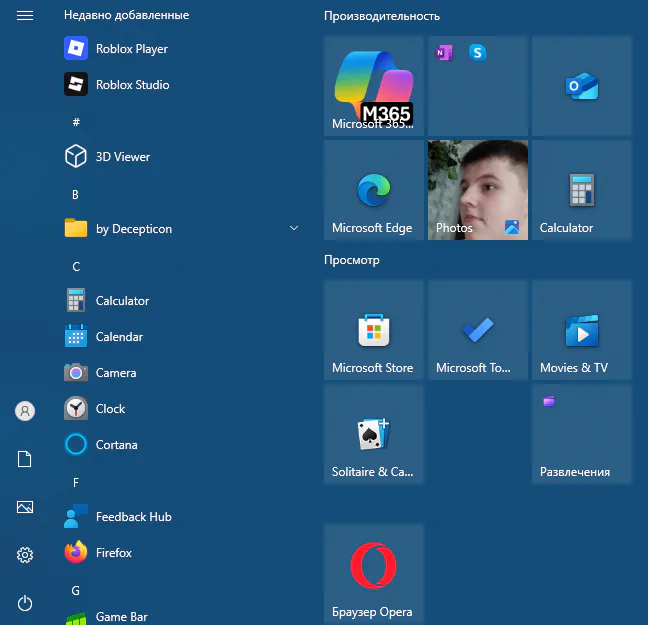Screen dimensions: 648x625
Task: Launch the Microsoft To Do tile
Action: [x=478, y=330]
